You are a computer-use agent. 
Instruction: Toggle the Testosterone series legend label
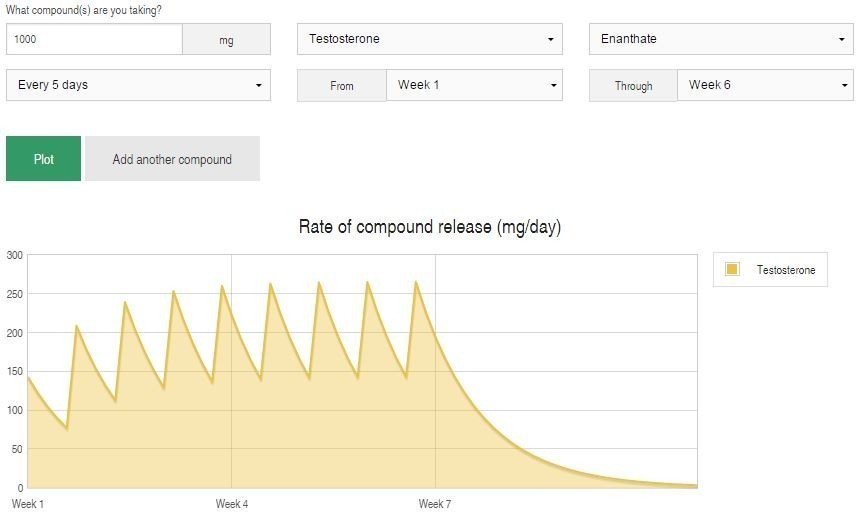[x=785, y=270]
